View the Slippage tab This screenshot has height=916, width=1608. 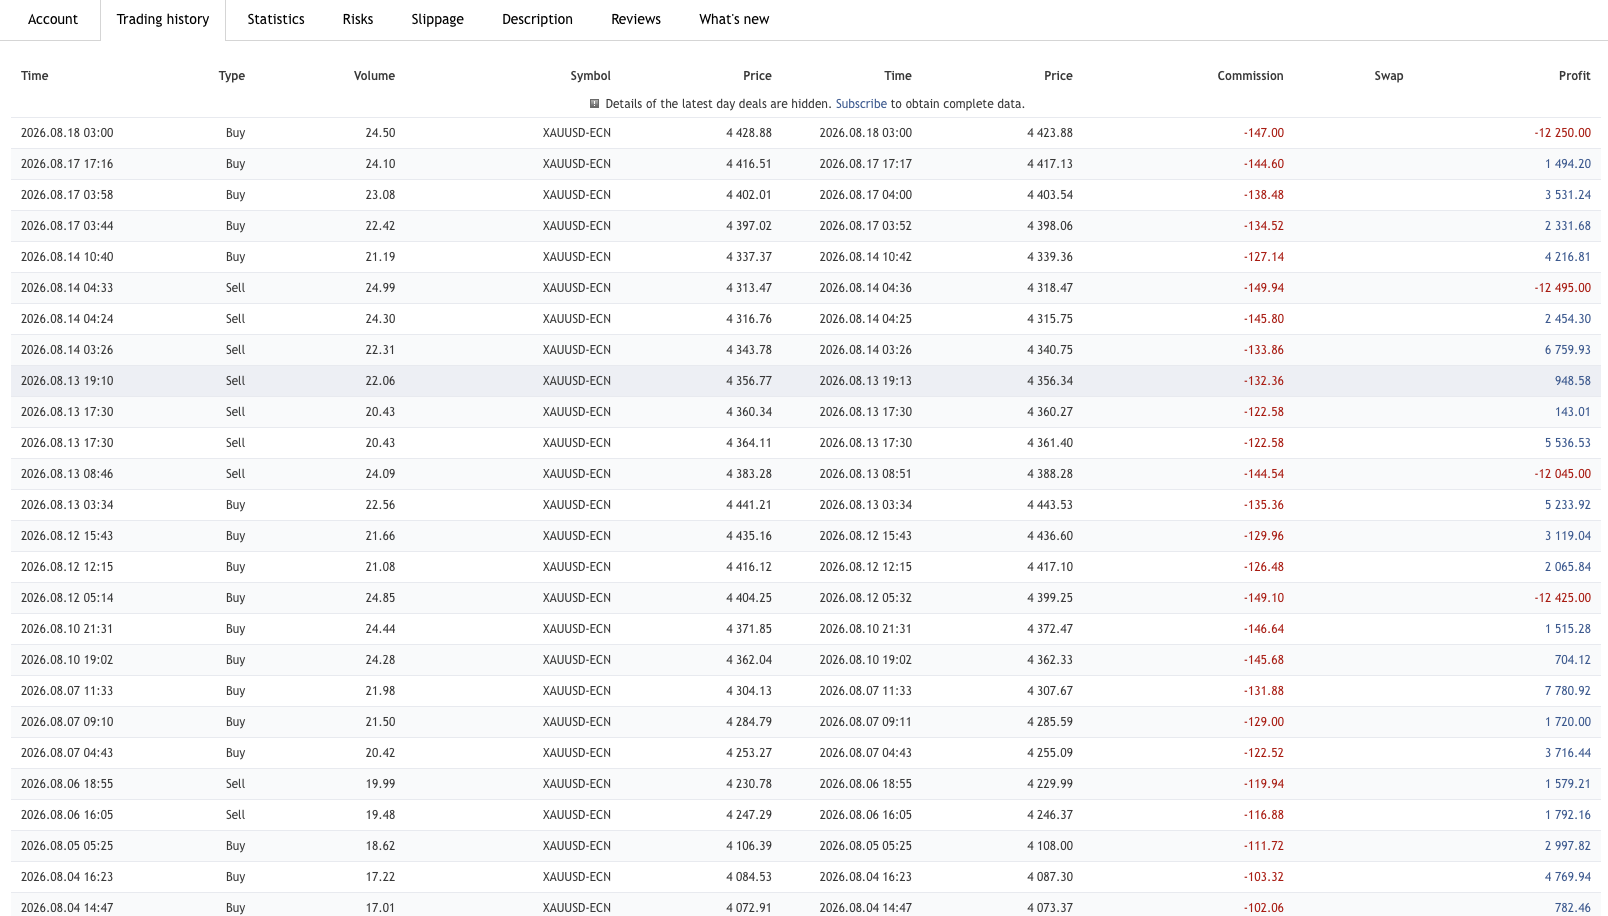[x=438, y=19]
